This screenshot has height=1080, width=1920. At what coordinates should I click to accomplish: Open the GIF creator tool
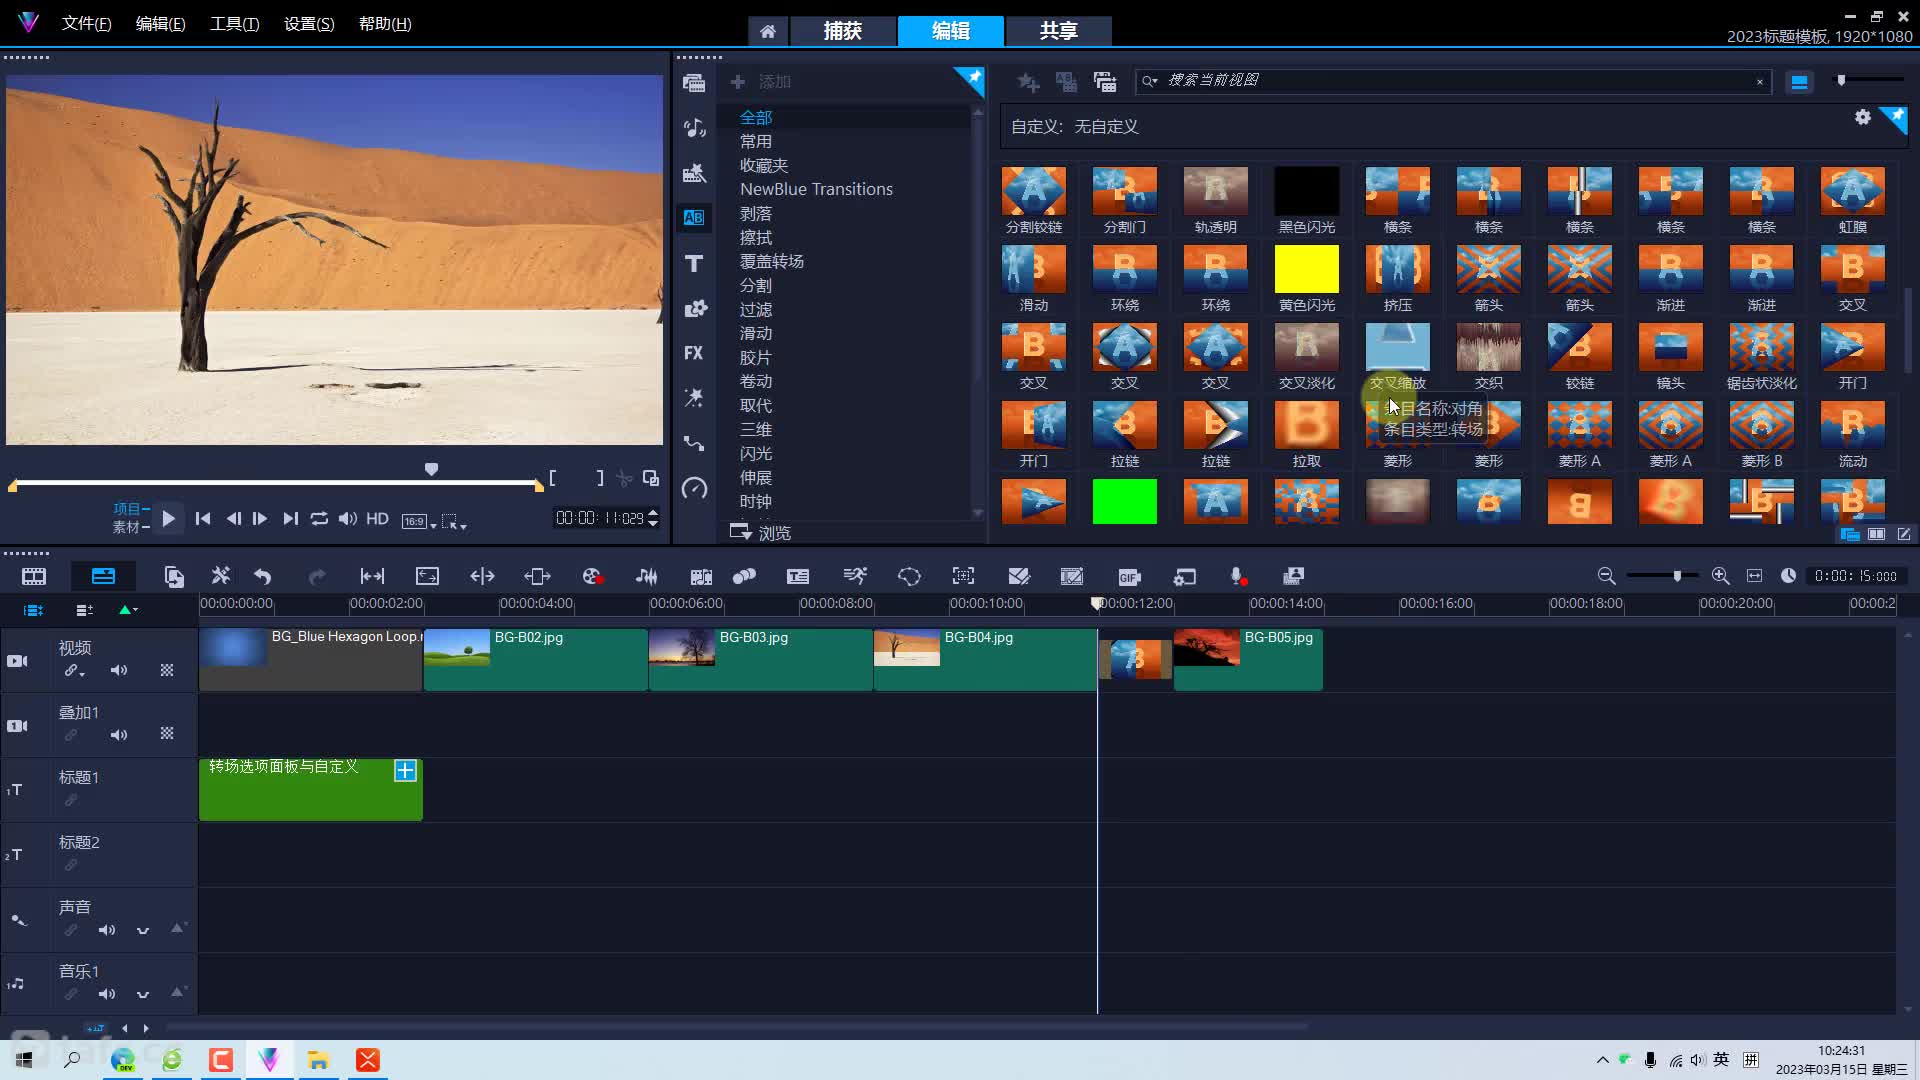coord(1129,576)
